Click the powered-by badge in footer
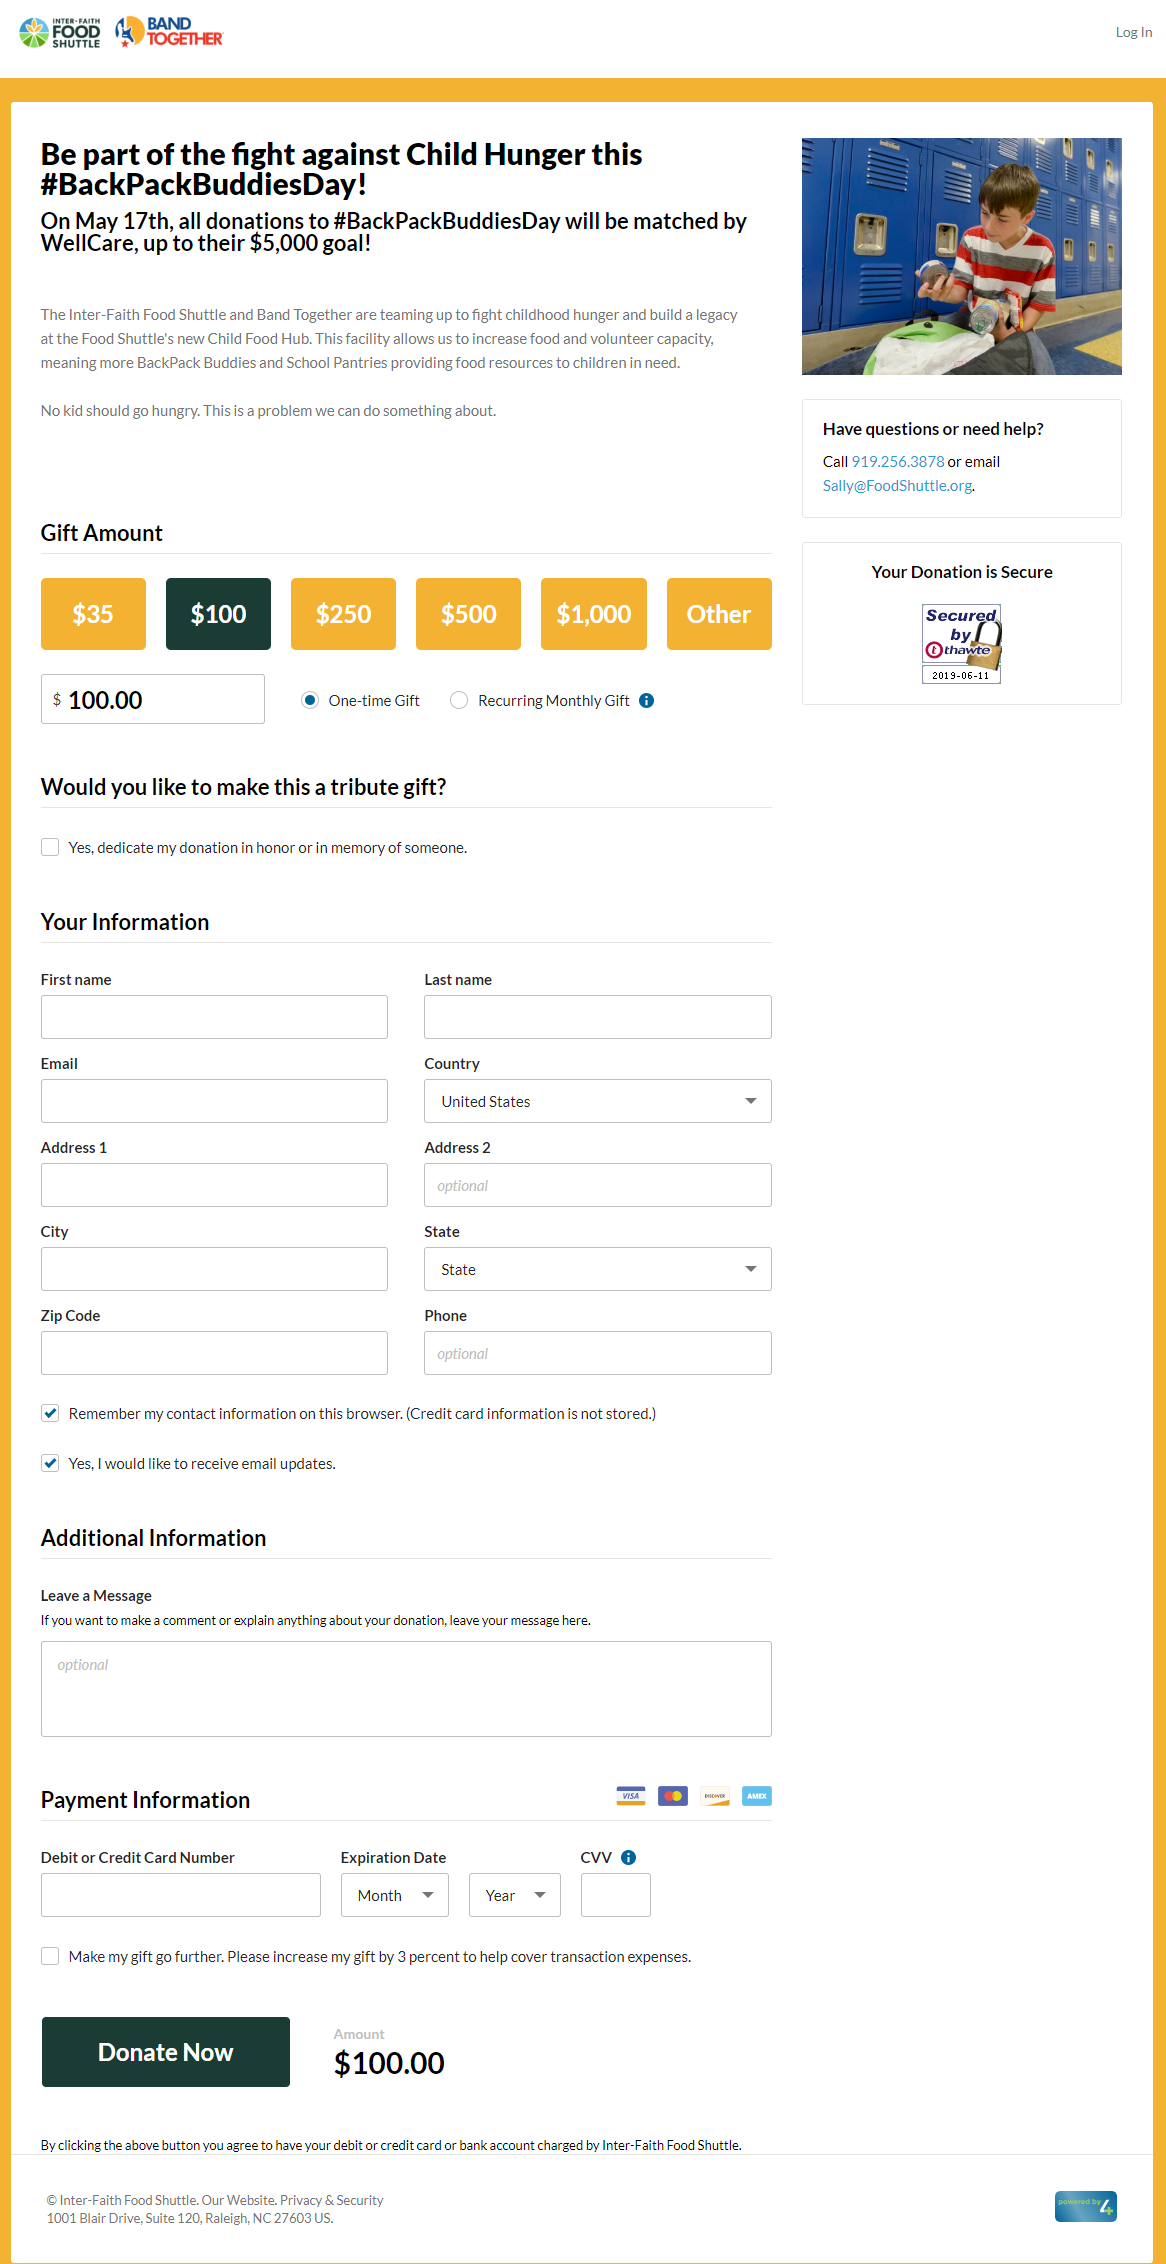 click(1085, 2206)
